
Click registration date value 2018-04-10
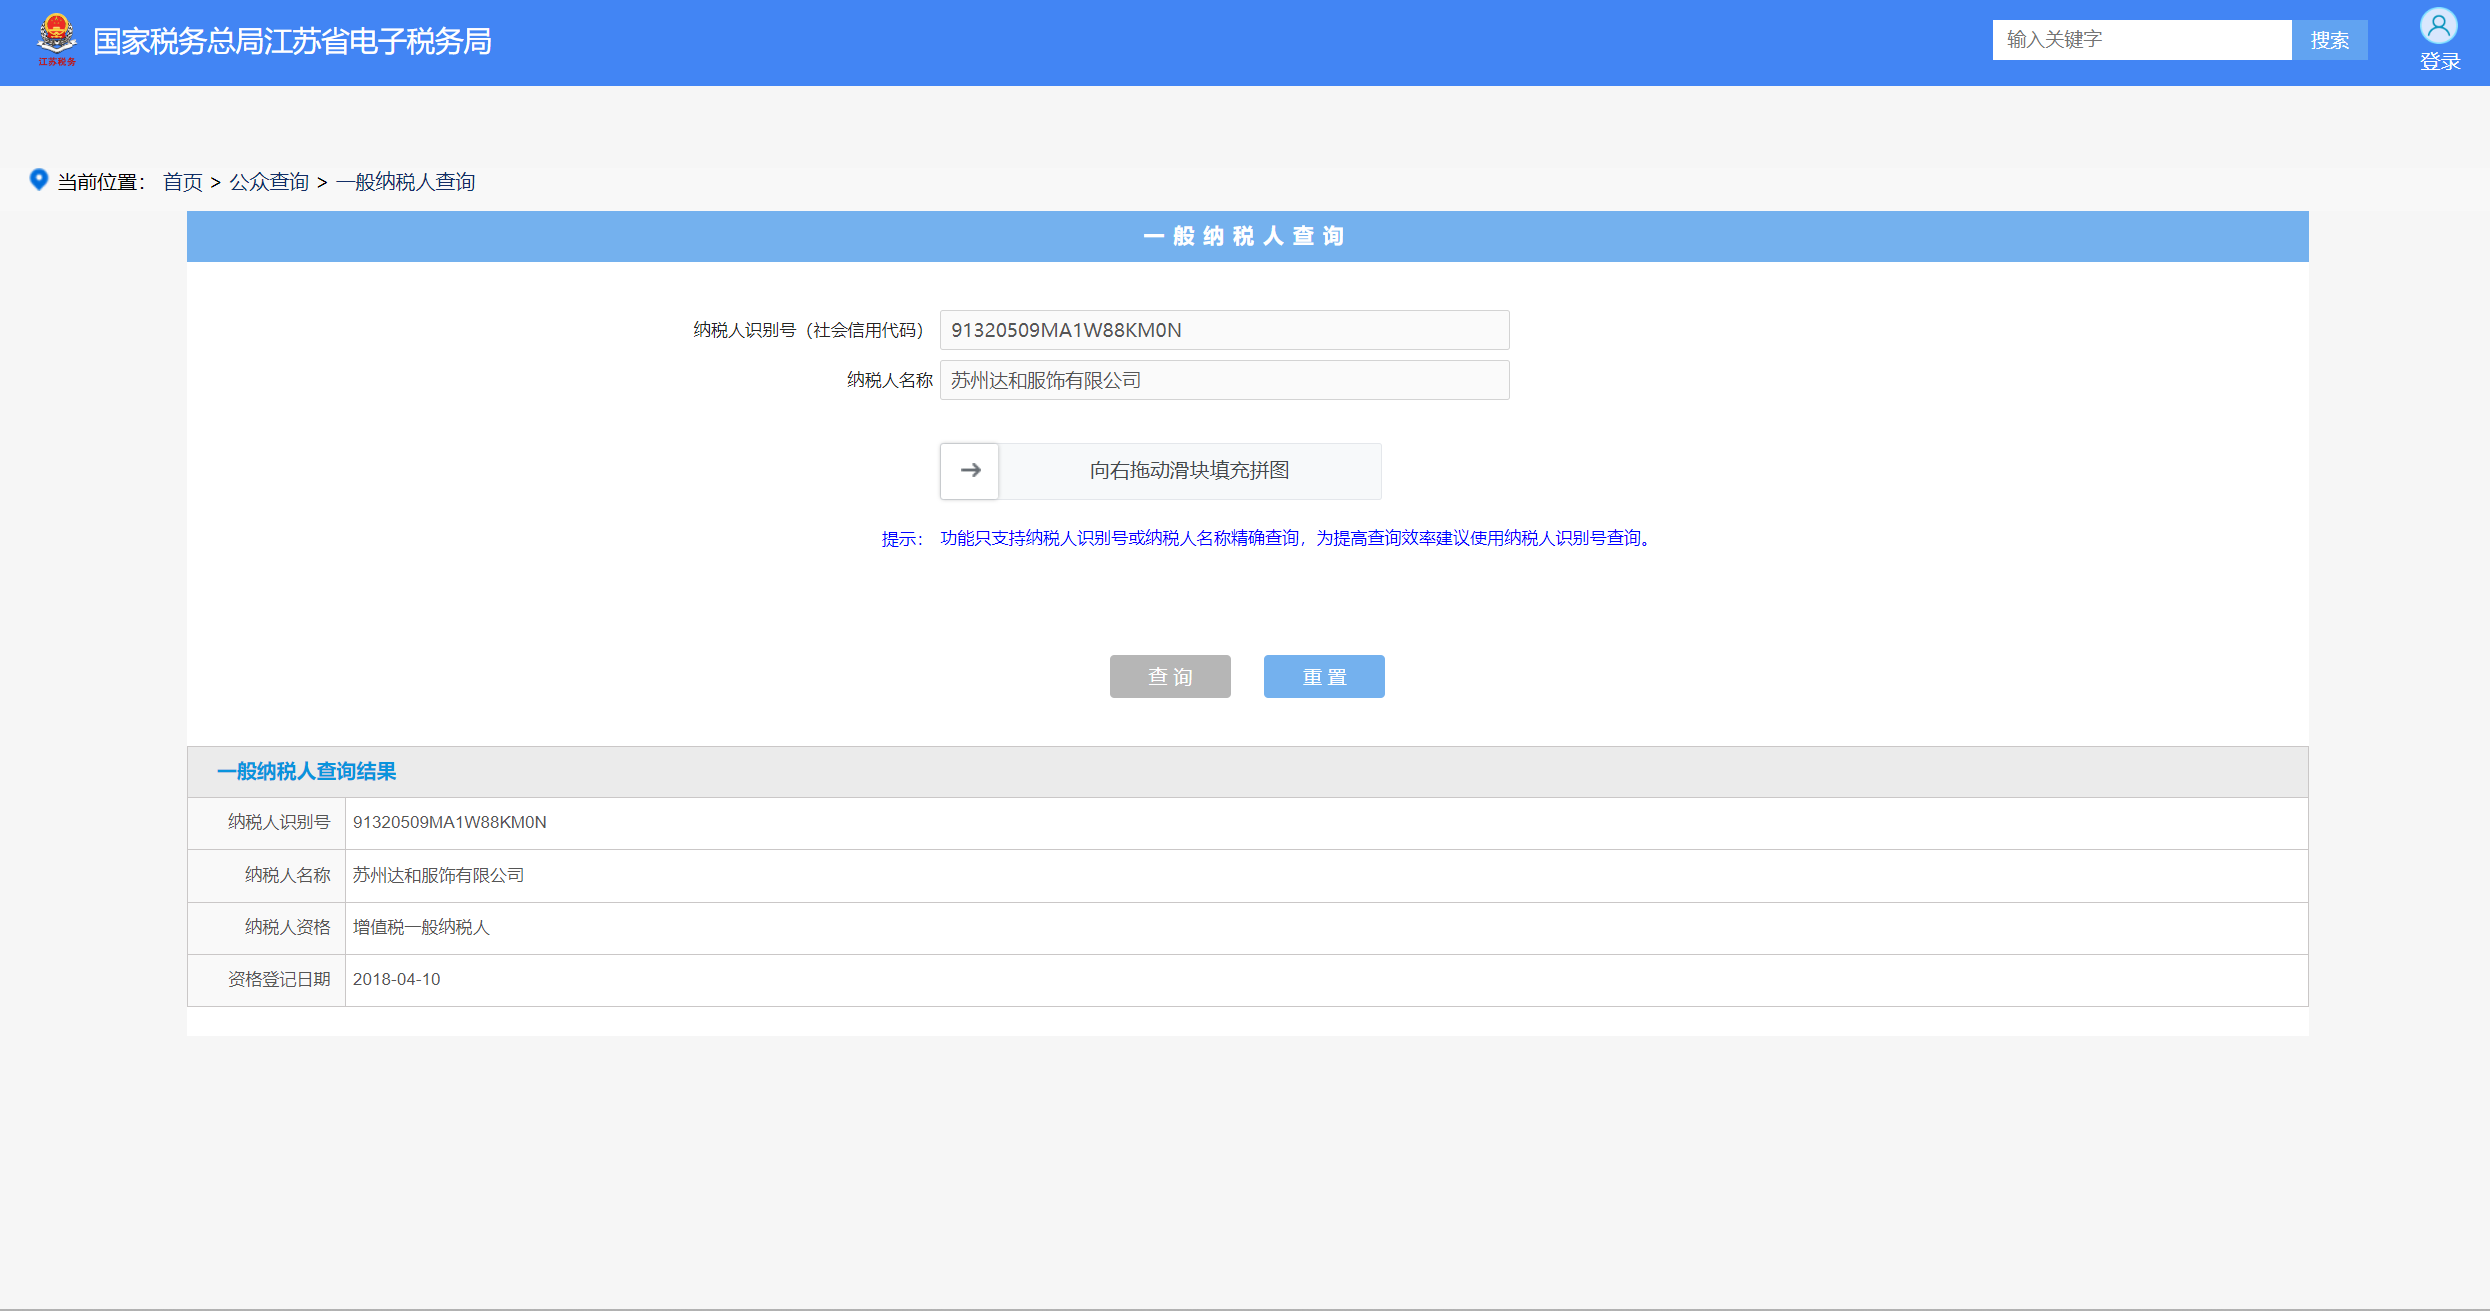point(396,980)
